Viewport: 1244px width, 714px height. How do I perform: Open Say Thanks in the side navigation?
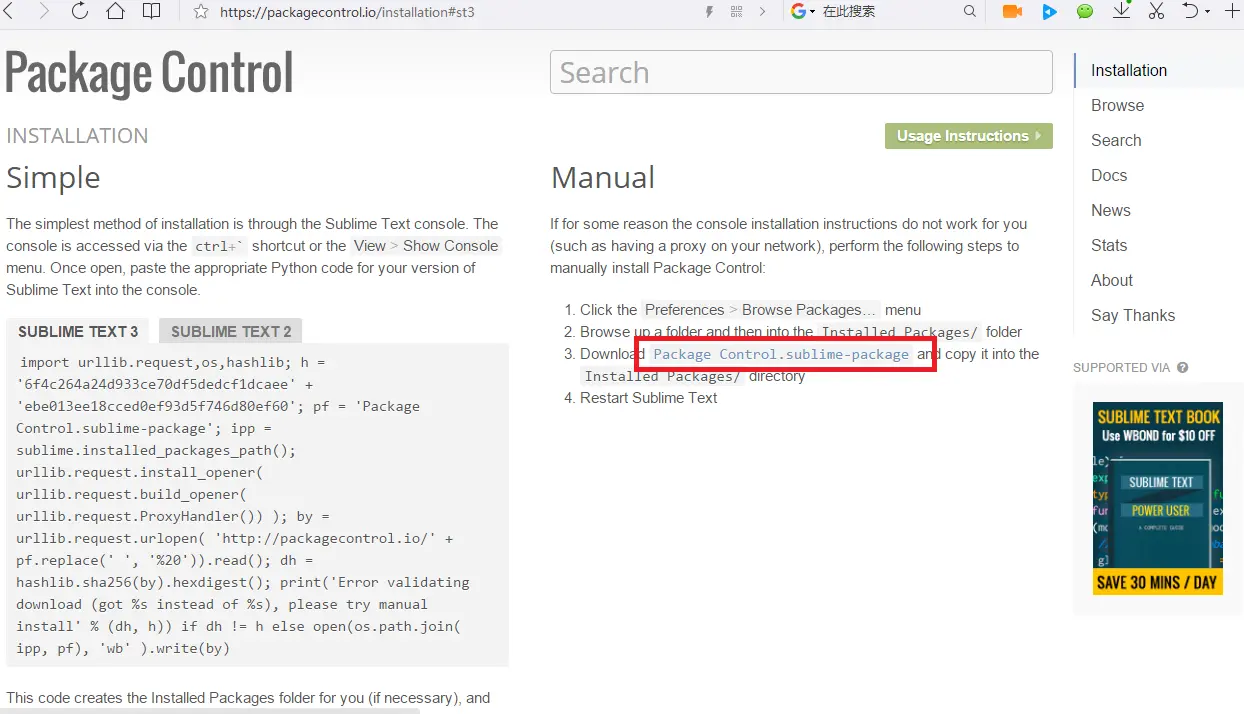1133,315
